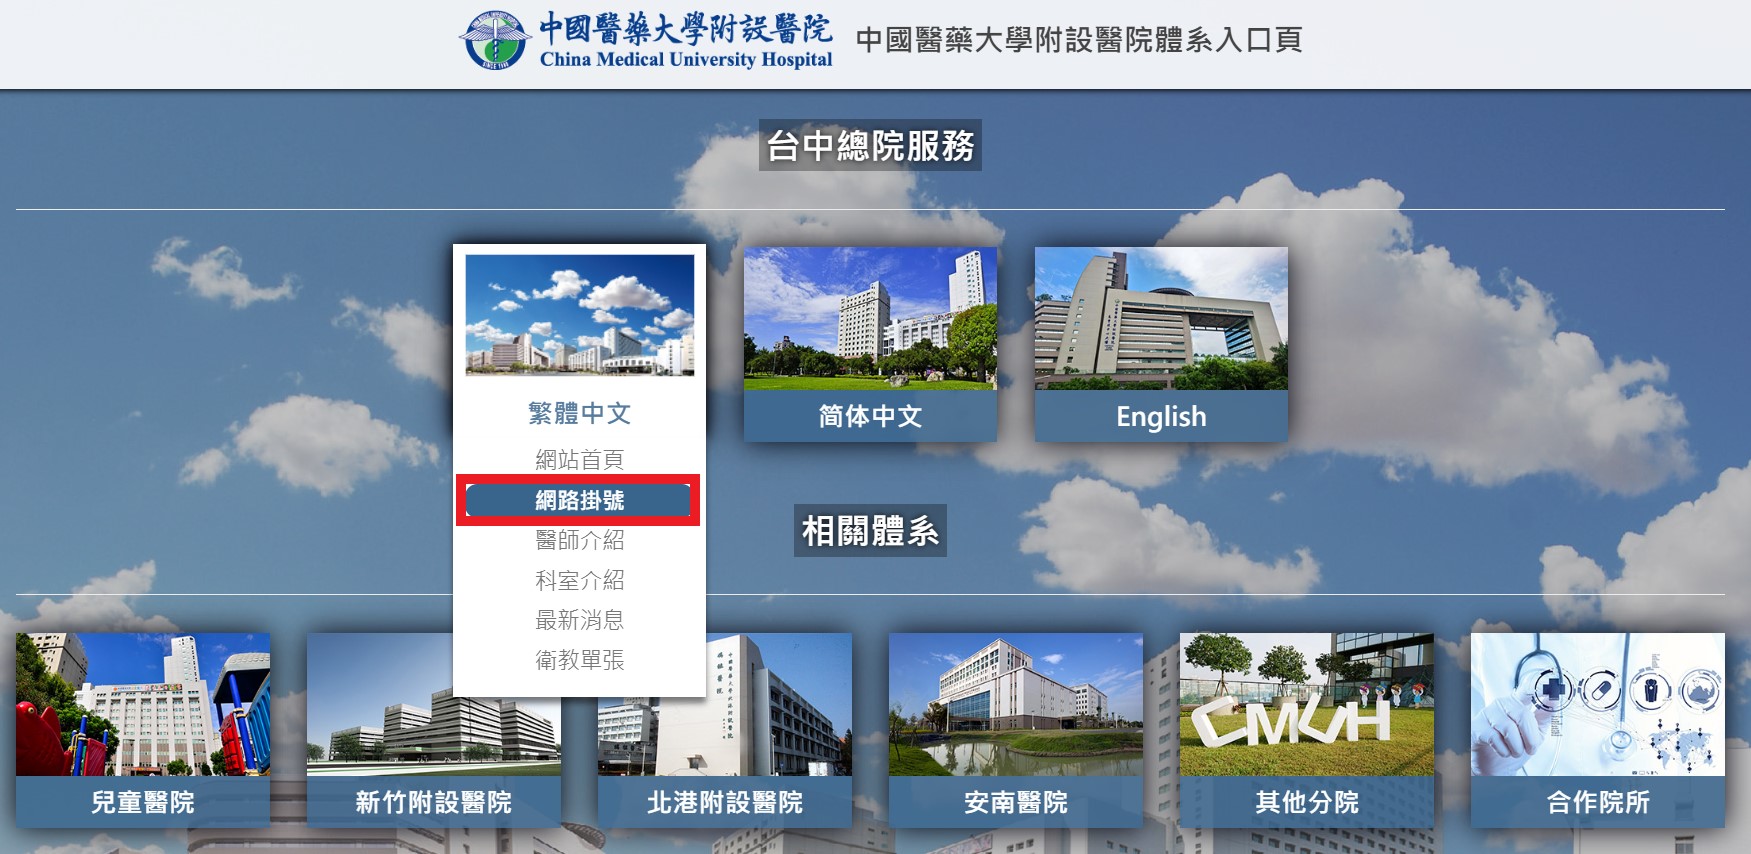Image resolution: width=1751 pixels, height=854 pixels.
Task: Select 網路掛號 online registration
Action: (x=580, y=500)
